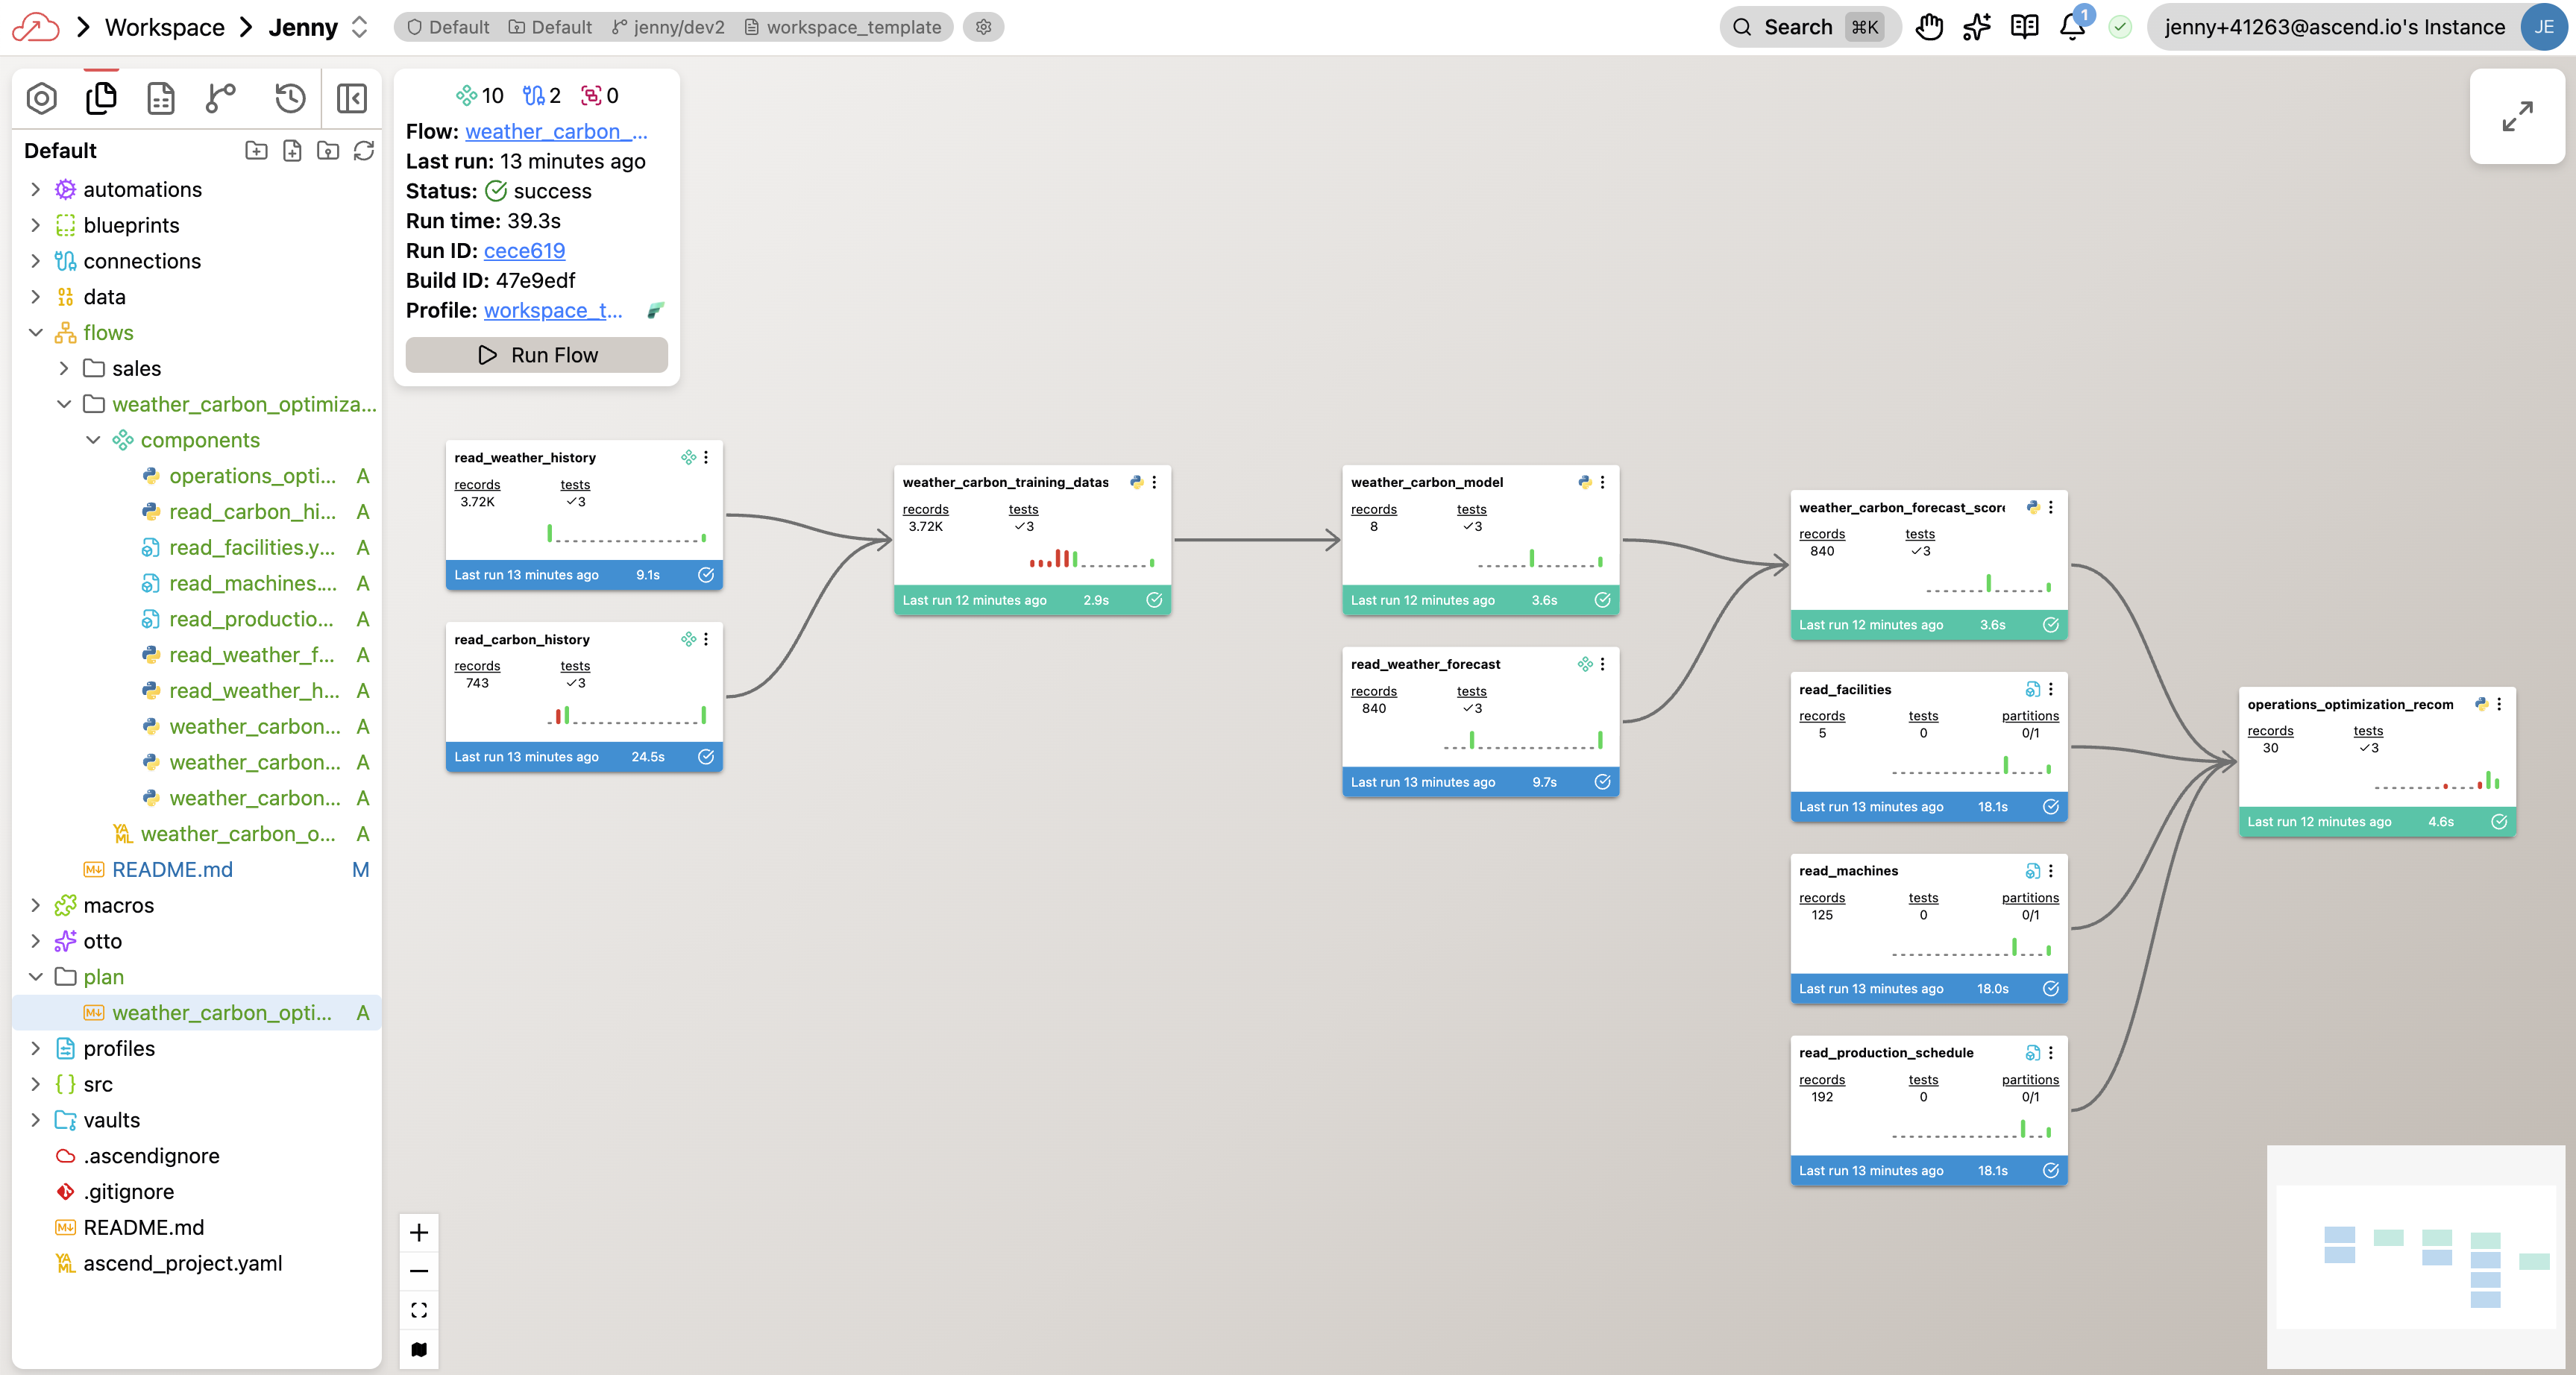Open the documentation book icon
Image resolution: width=2576 pixels, height=1375 pixels.
tap(2024, 27)
